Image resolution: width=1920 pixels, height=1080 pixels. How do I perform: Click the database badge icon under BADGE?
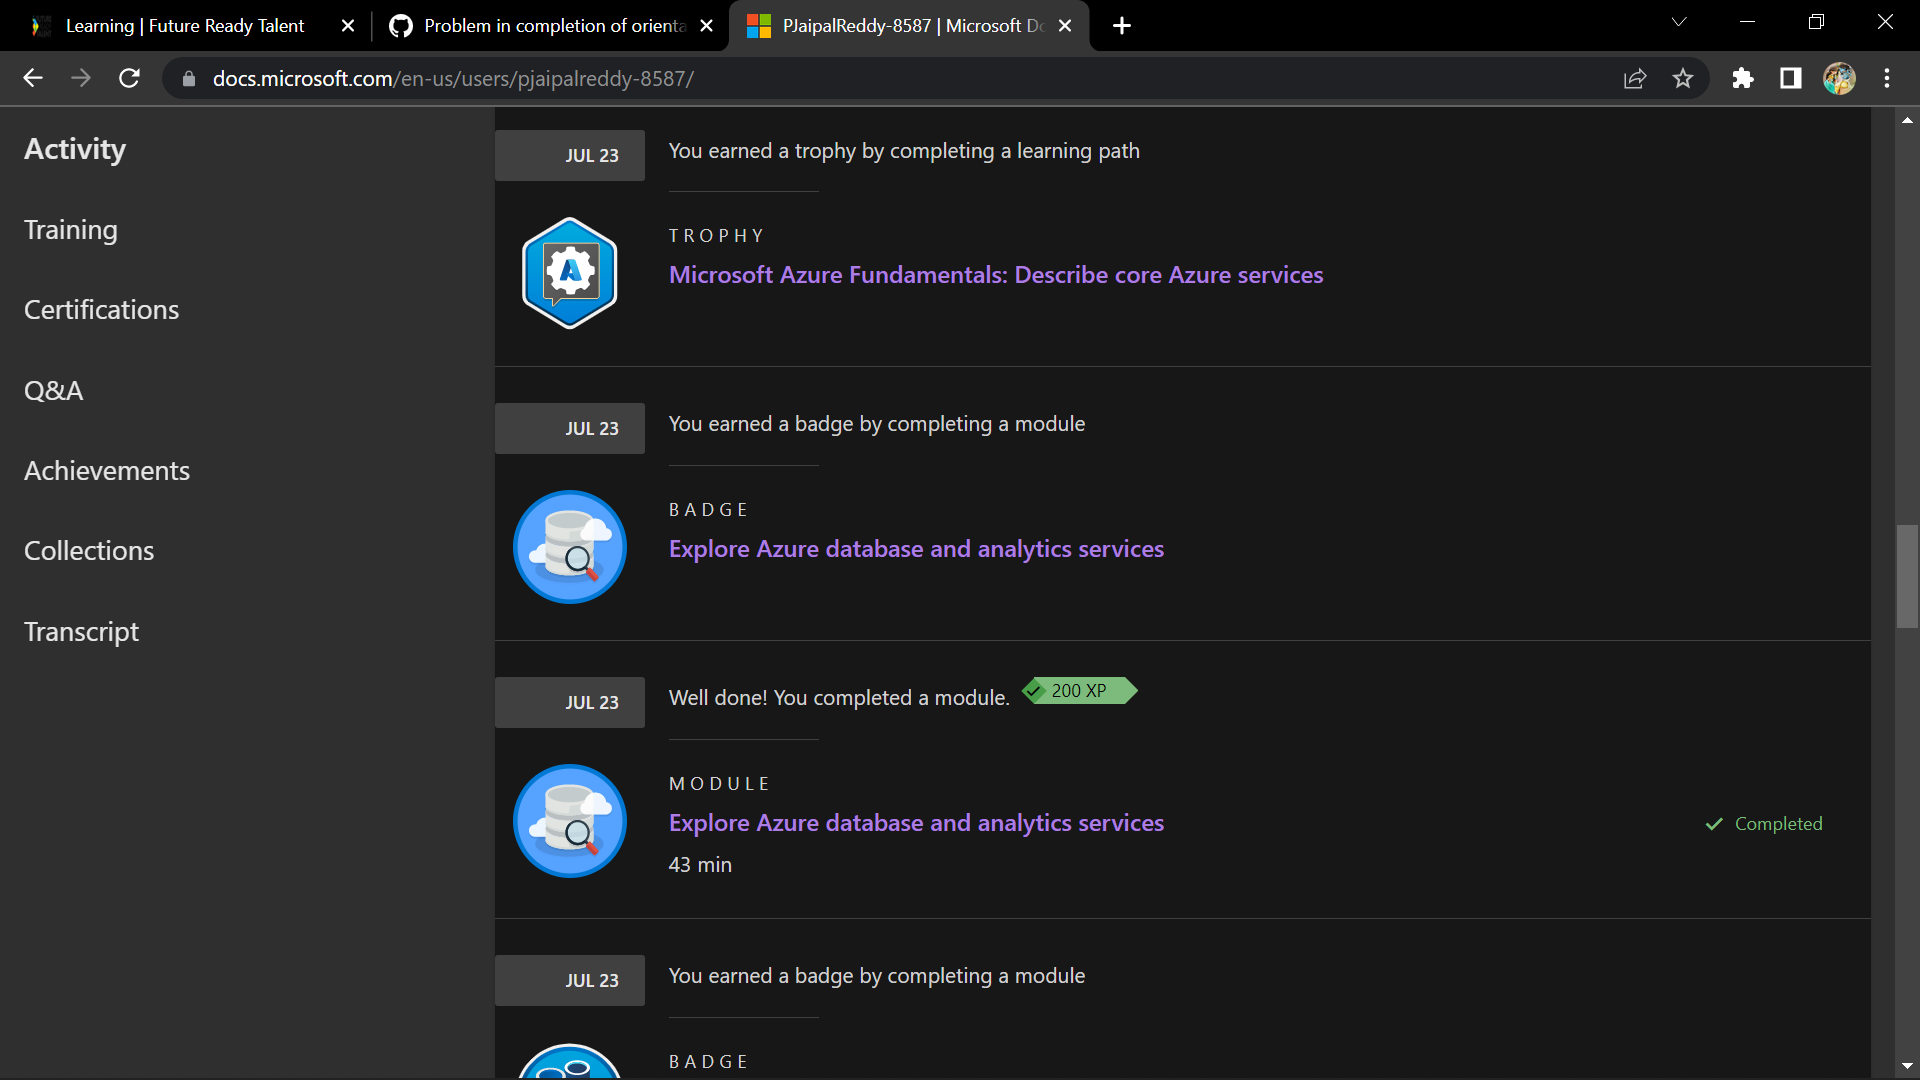pos(569,547)
